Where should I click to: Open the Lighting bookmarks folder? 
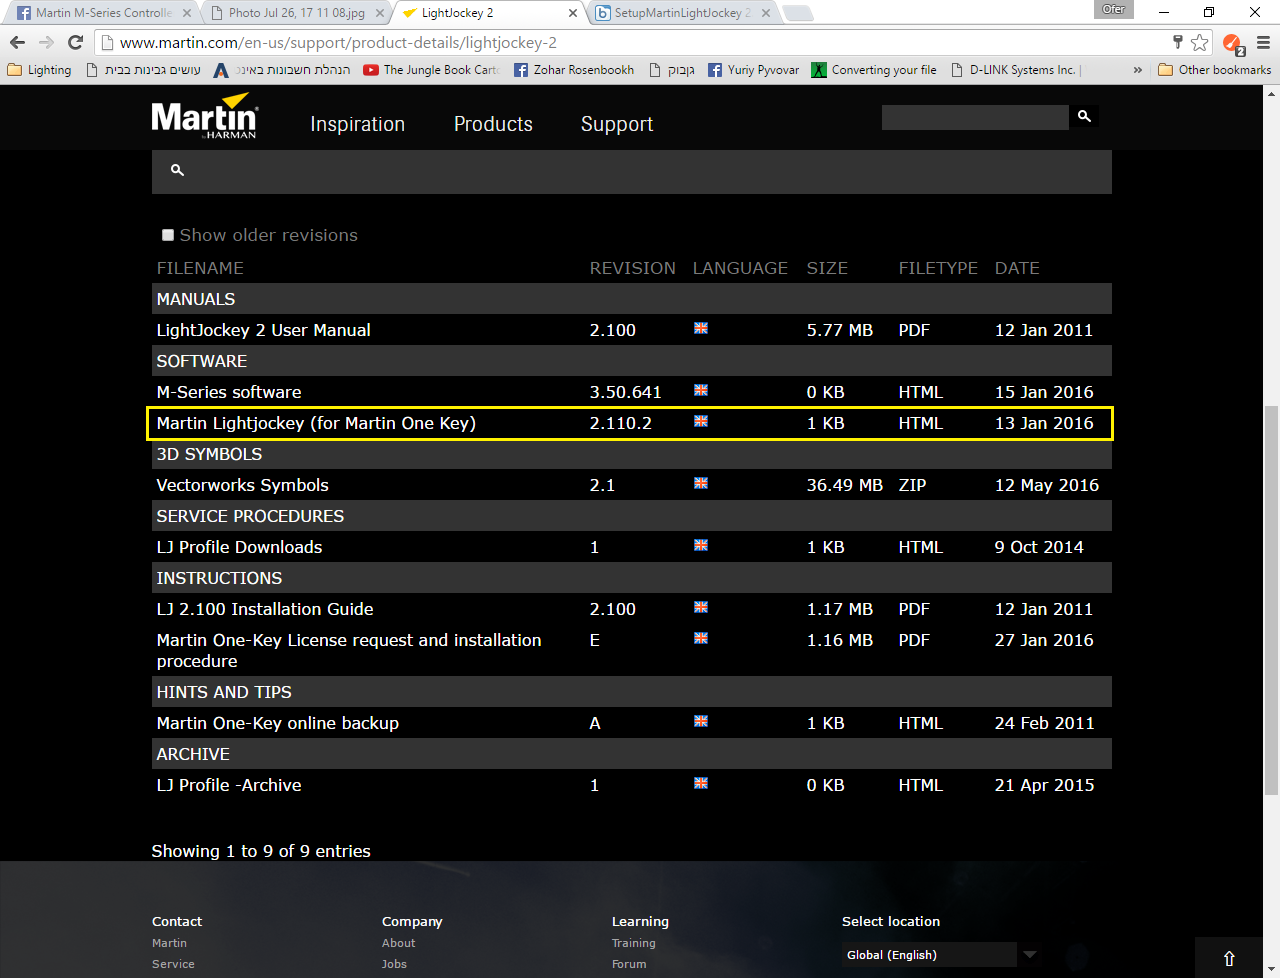click(39, 70)
